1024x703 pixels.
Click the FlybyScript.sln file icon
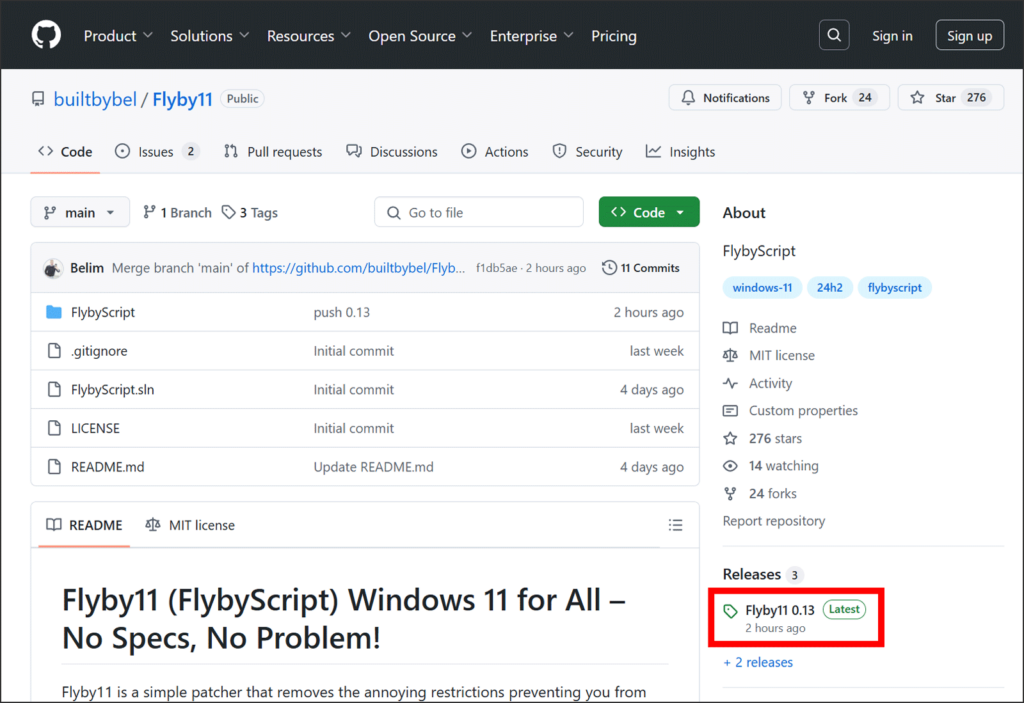pos(54,389)
